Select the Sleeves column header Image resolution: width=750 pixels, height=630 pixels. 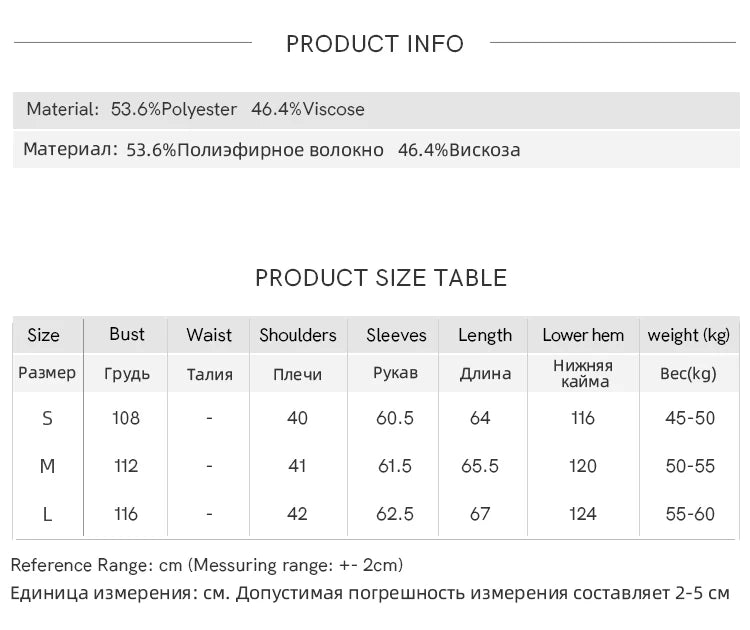(x=396, y=335)
